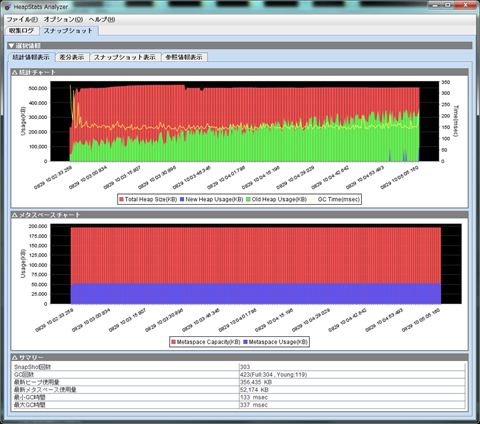Select the maximum GC time 337 msec
480x424 pixels.
(254, 405)
